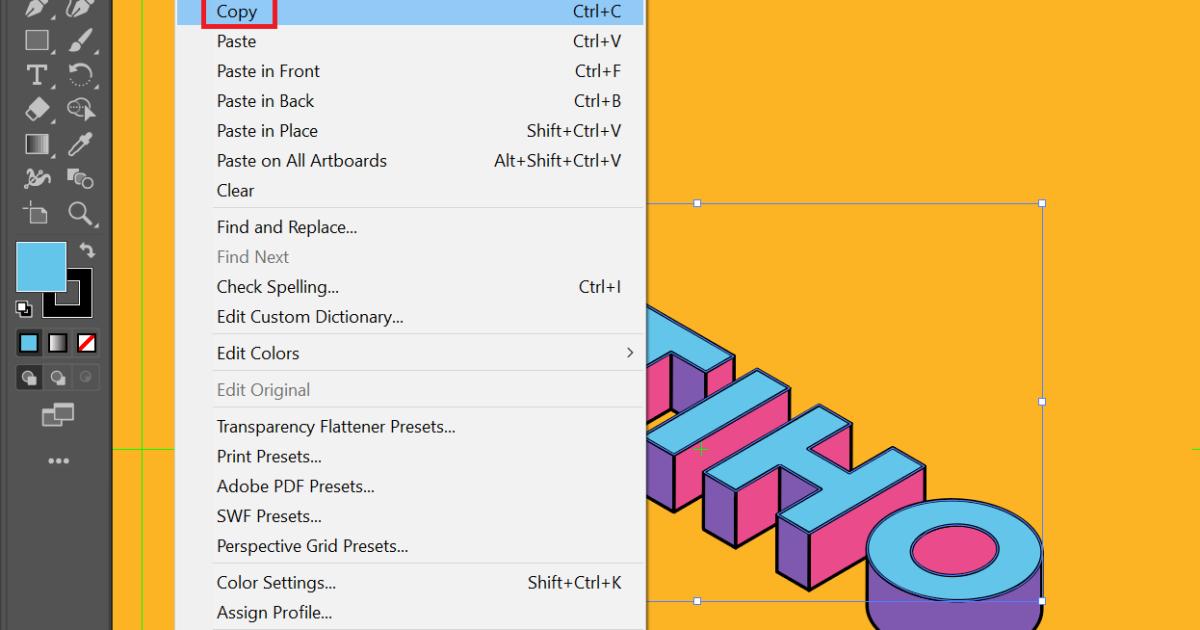Select the Artboard tool

37,213
